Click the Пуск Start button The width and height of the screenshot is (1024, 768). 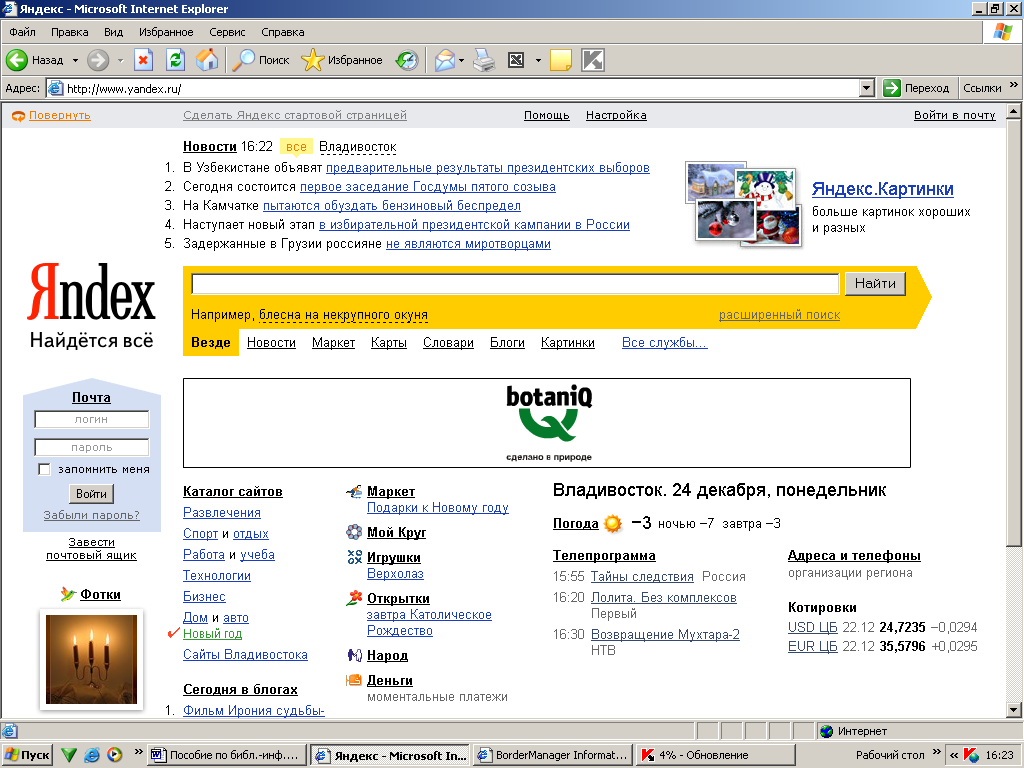click(27, 755)
